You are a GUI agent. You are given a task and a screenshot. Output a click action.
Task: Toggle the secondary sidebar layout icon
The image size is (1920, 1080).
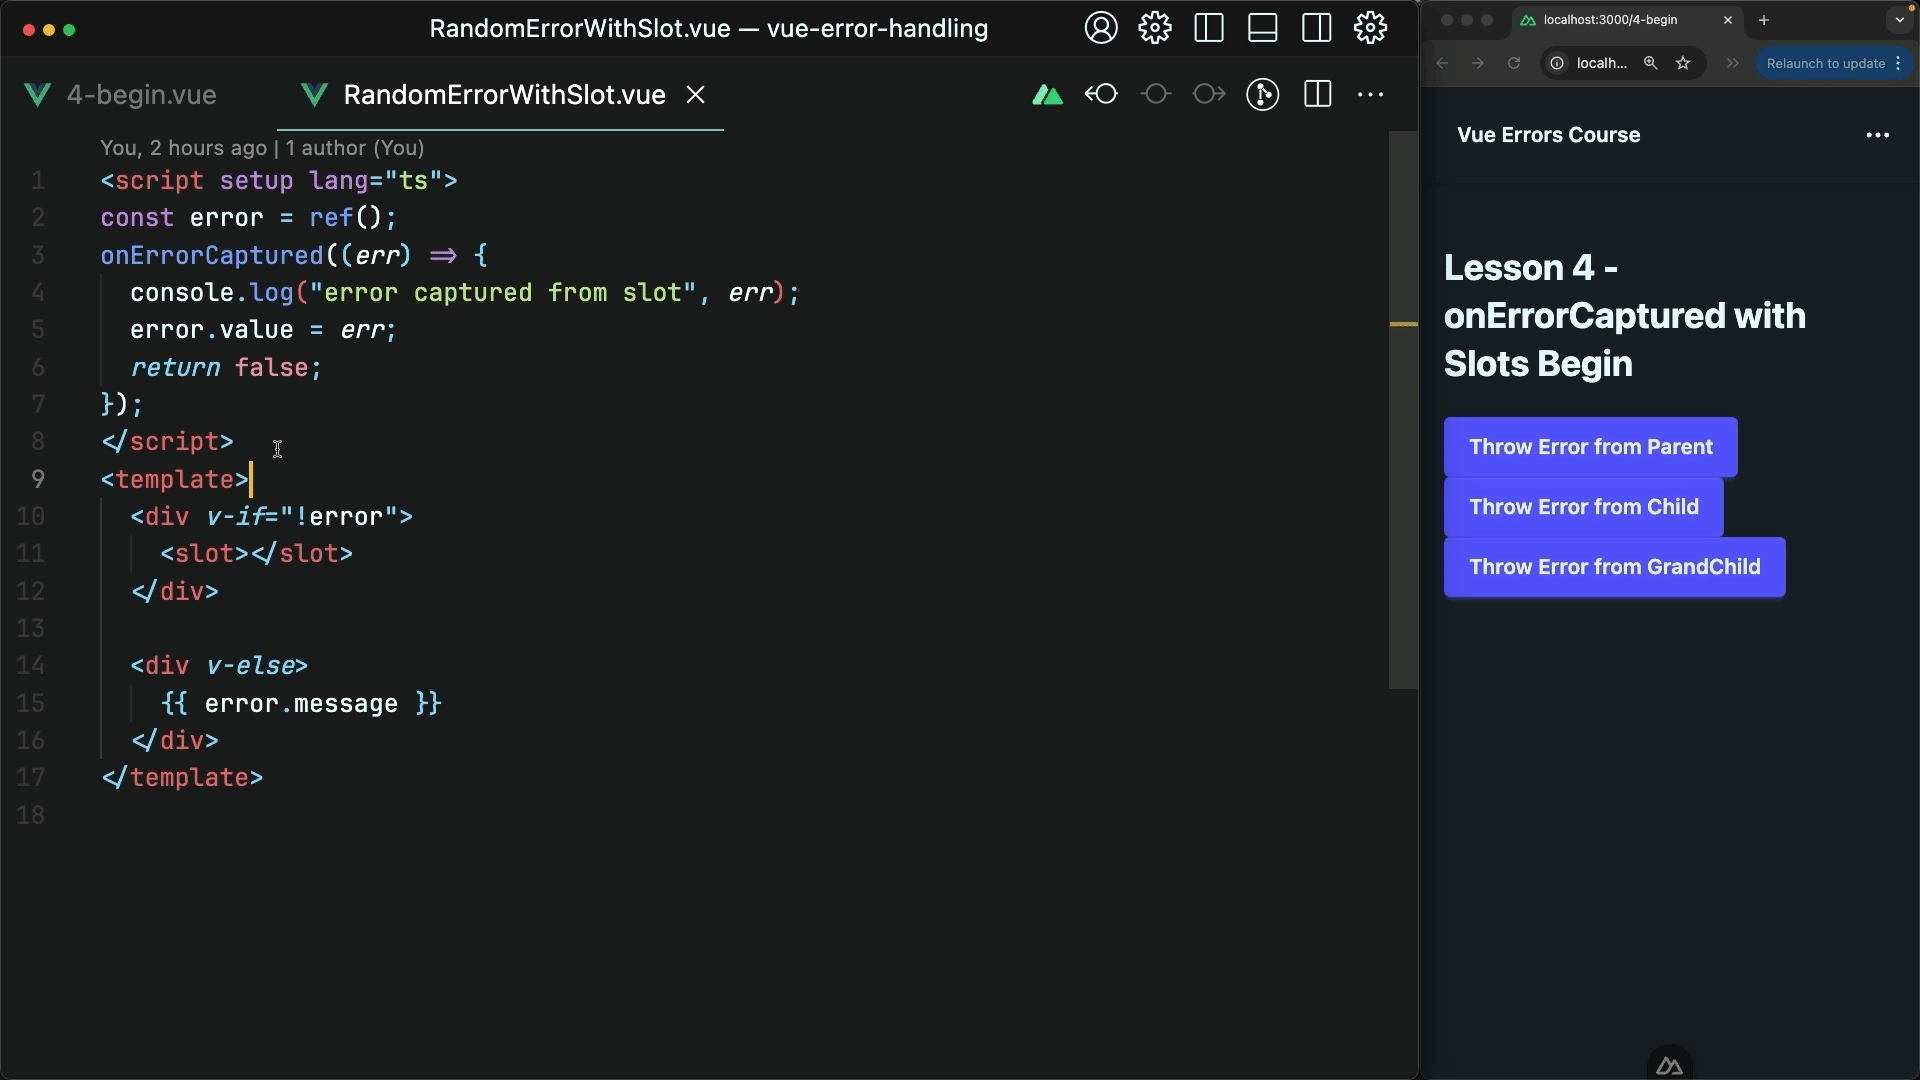(x=1317, y=28)
